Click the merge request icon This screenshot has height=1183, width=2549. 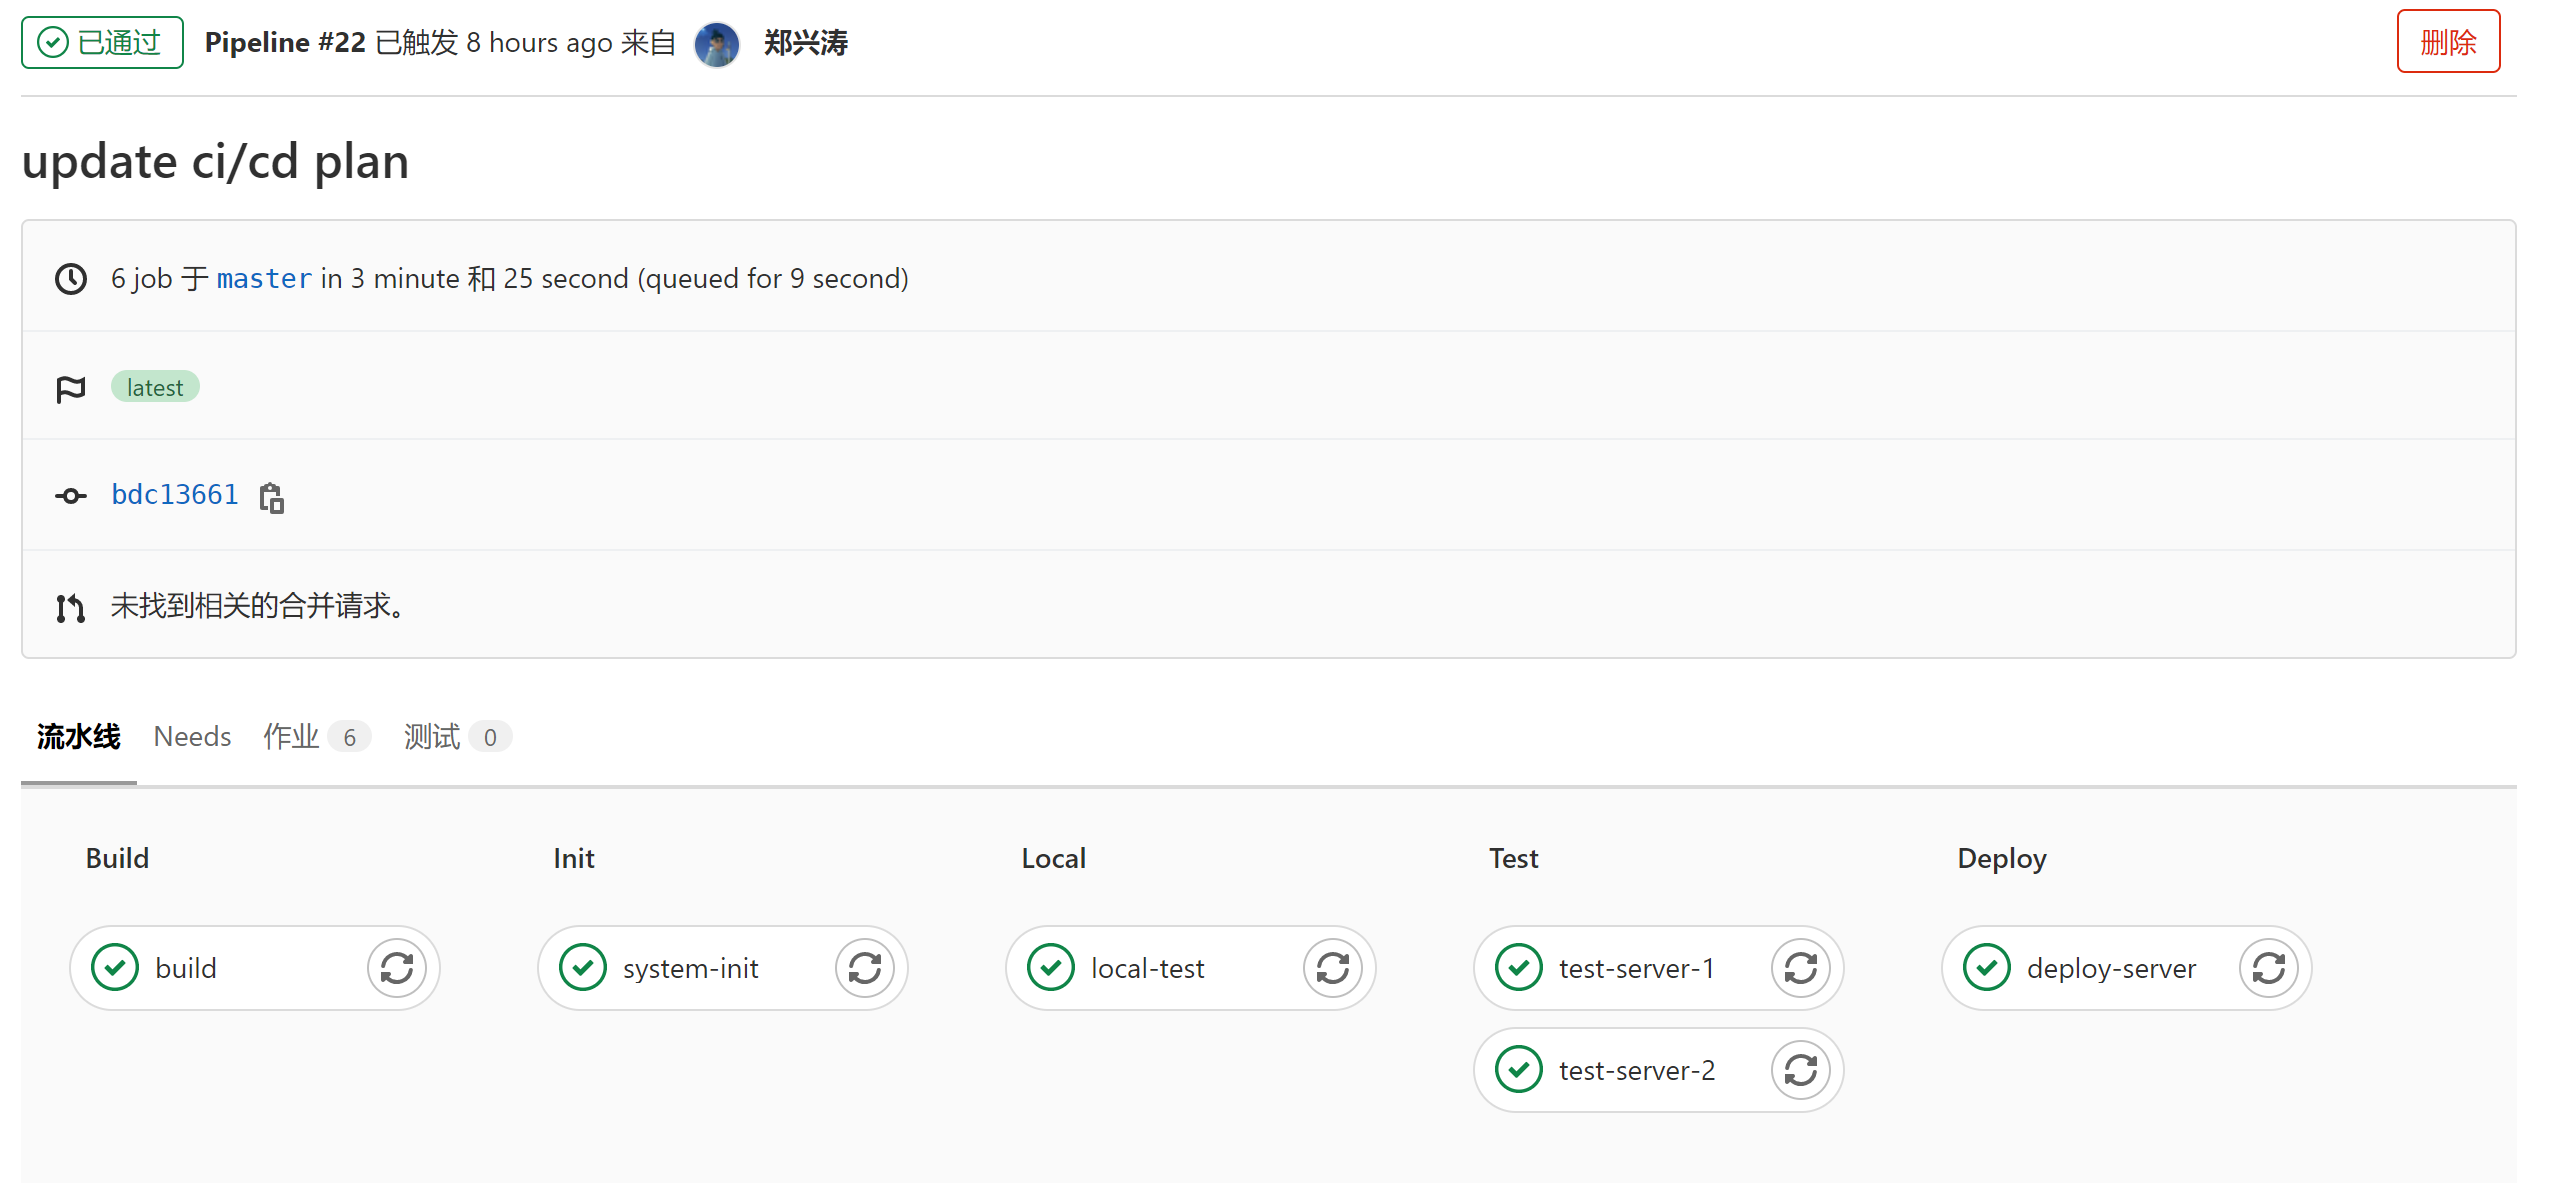71,607
